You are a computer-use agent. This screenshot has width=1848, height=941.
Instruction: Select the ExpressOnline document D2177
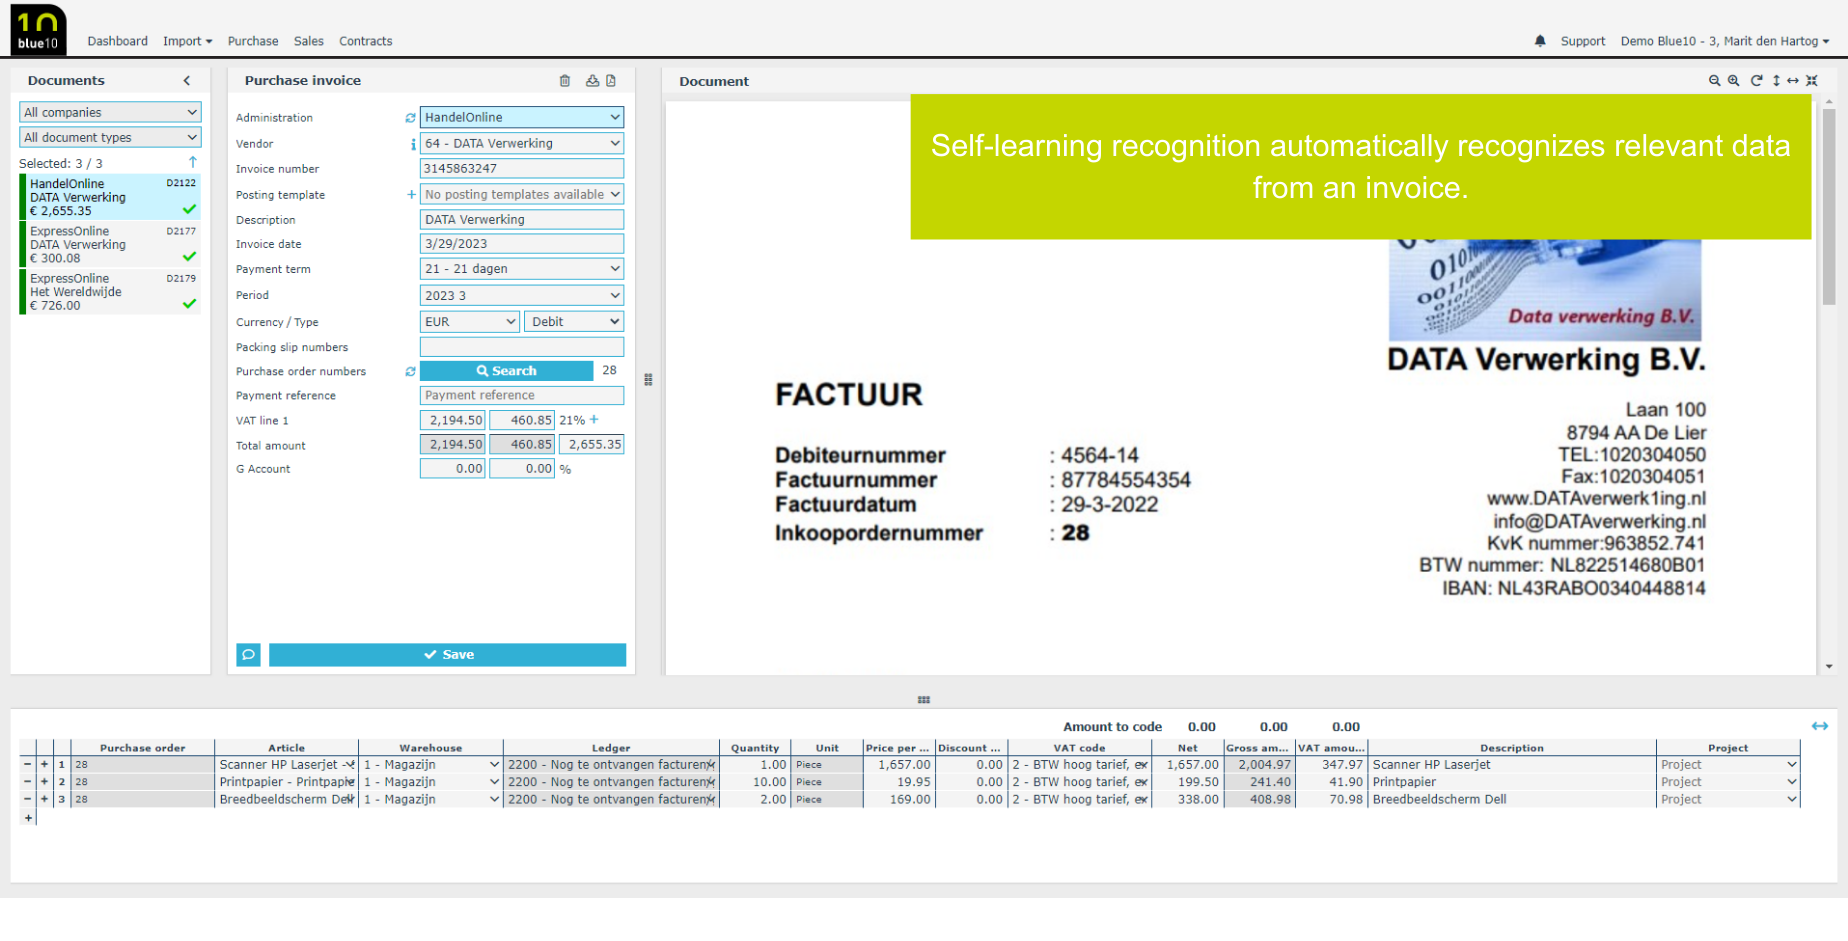(x=110, y=244)
